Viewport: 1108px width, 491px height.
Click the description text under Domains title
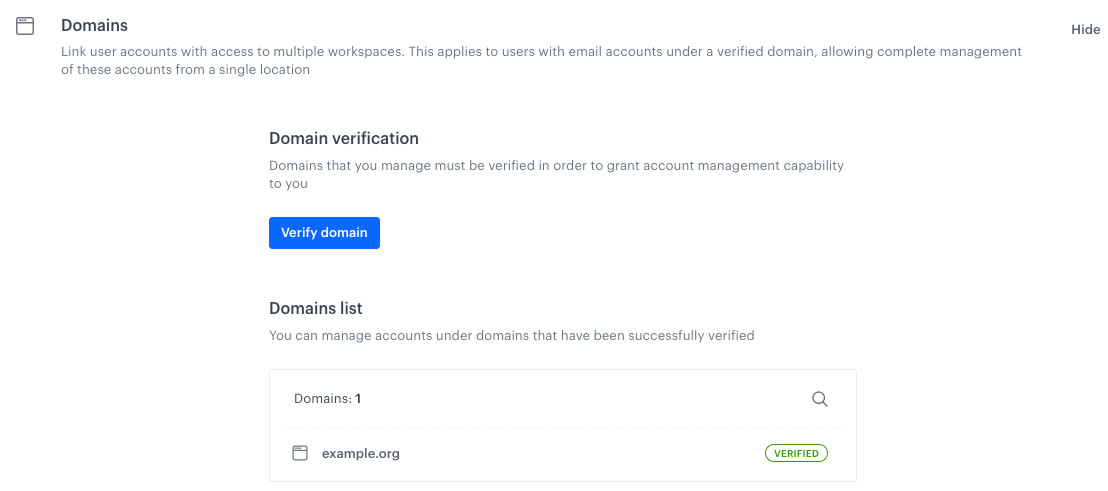click(541, 61)
